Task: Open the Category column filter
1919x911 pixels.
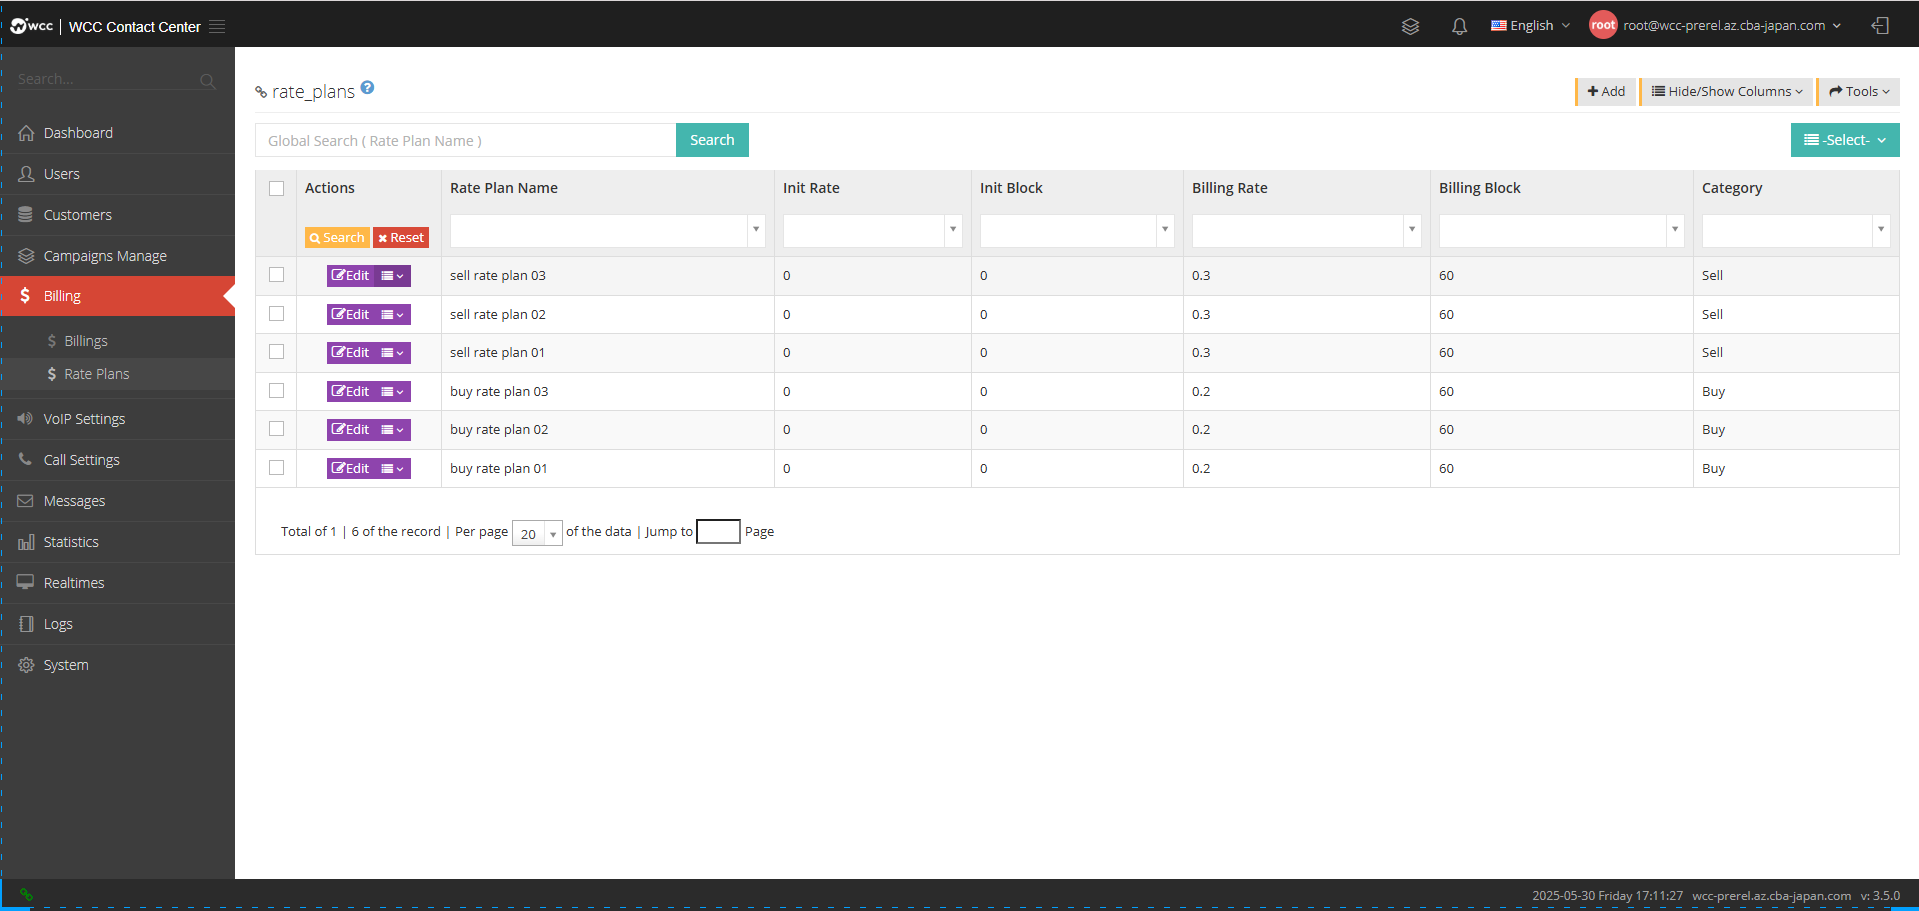Action: click(1796, 230)
